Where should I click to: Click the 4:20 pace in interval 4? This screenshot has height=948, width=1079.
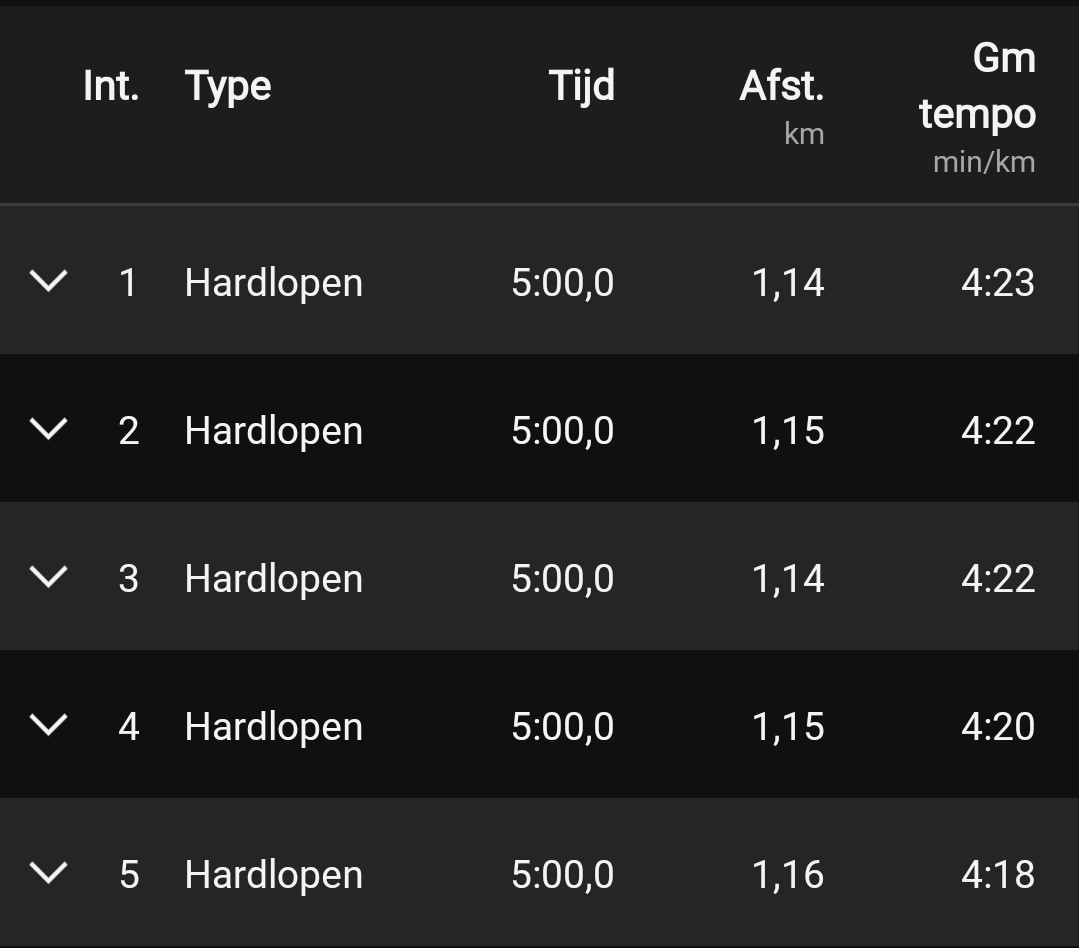point(997,727)
